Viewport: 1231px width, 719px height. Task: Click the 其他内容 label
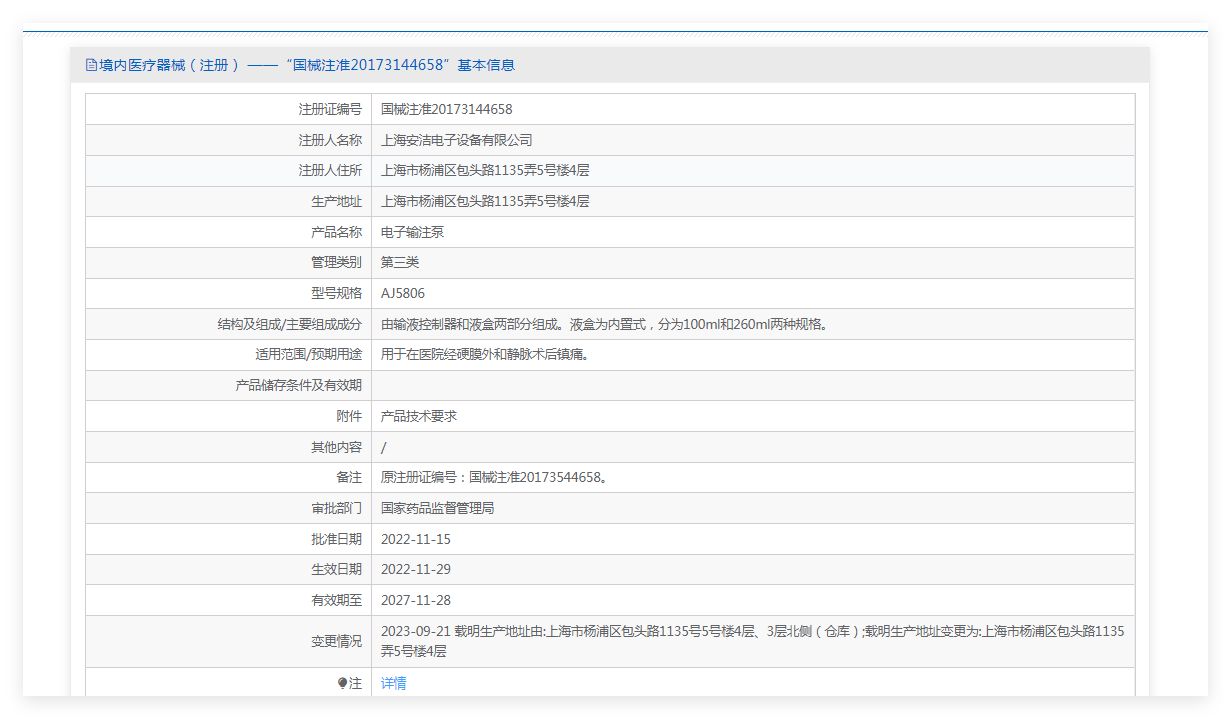coord(337,447)
